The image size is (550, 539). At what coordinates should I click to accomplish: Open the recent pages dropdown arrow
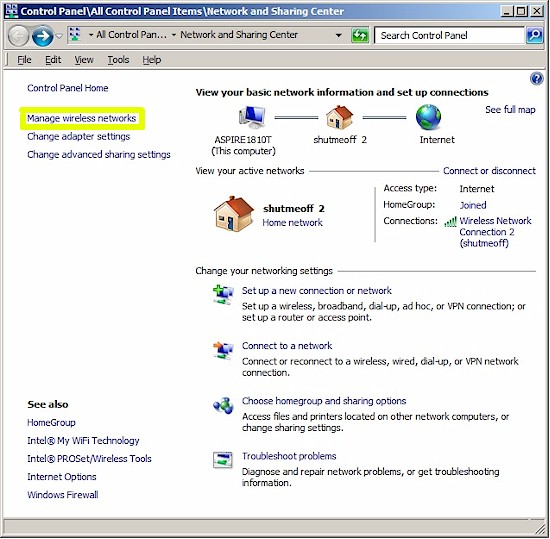[x=59, y=36]
